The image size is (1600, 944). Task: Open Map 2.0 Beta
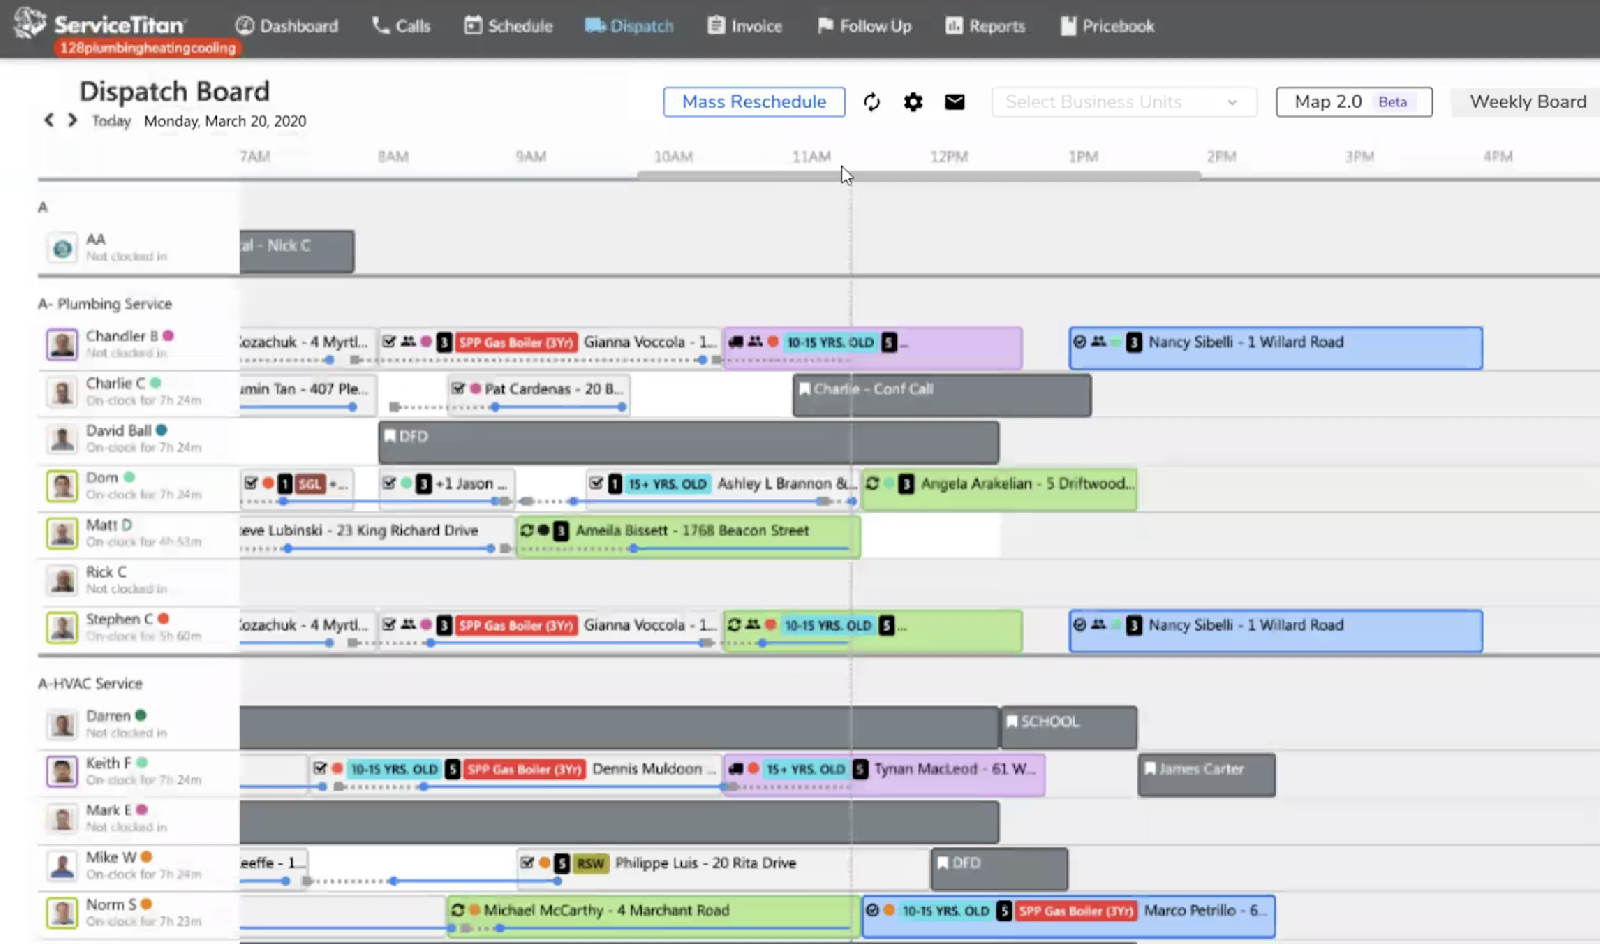pyautogui.click(x=1354, y=102)
